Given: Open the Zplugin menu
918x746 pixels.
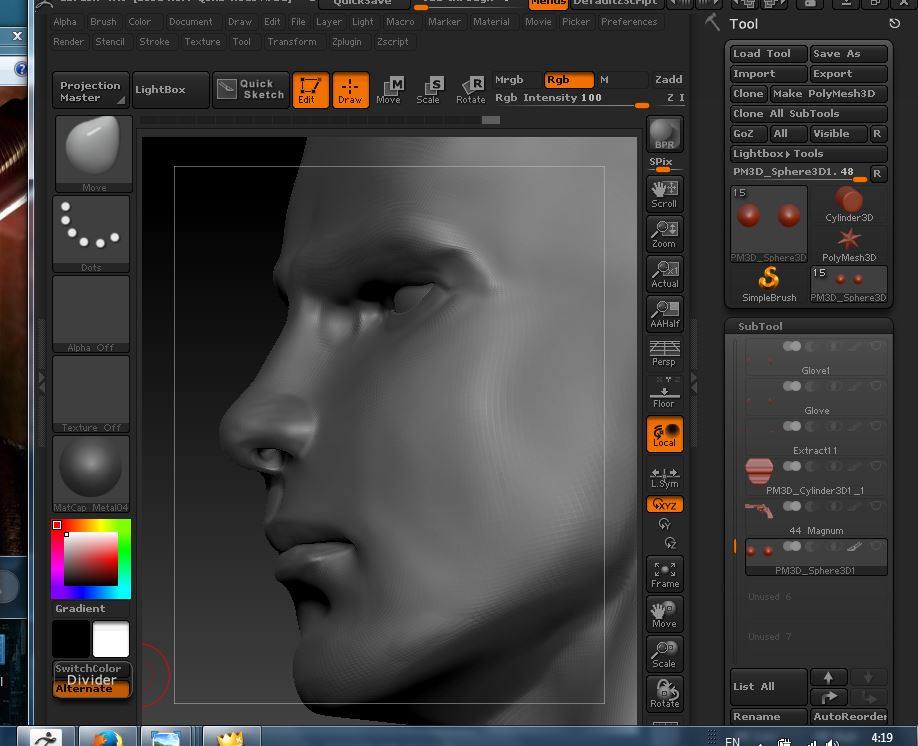Looking at the screenshot, I should [347, 42].
